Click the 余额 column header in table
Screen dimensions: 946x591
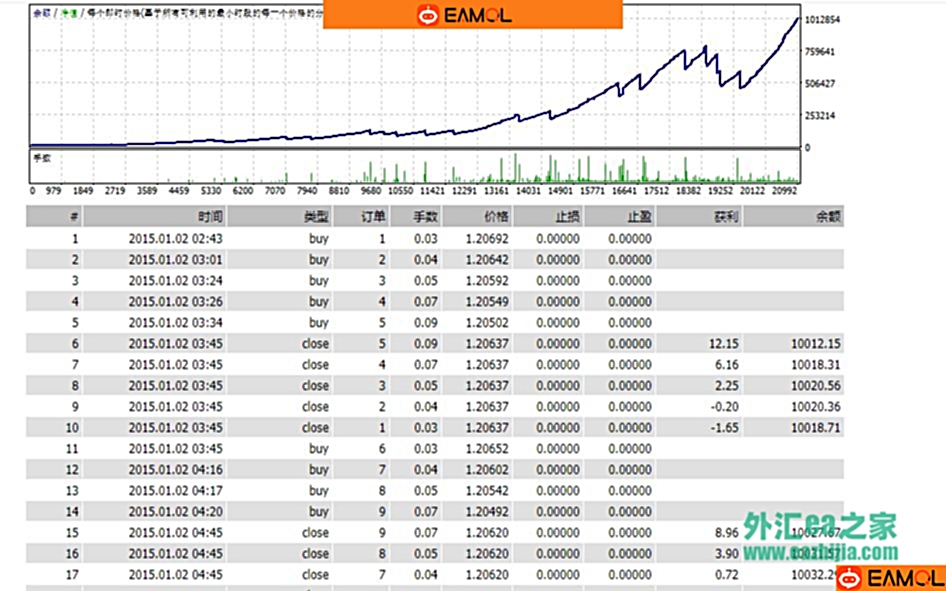(x=828, y=216)
